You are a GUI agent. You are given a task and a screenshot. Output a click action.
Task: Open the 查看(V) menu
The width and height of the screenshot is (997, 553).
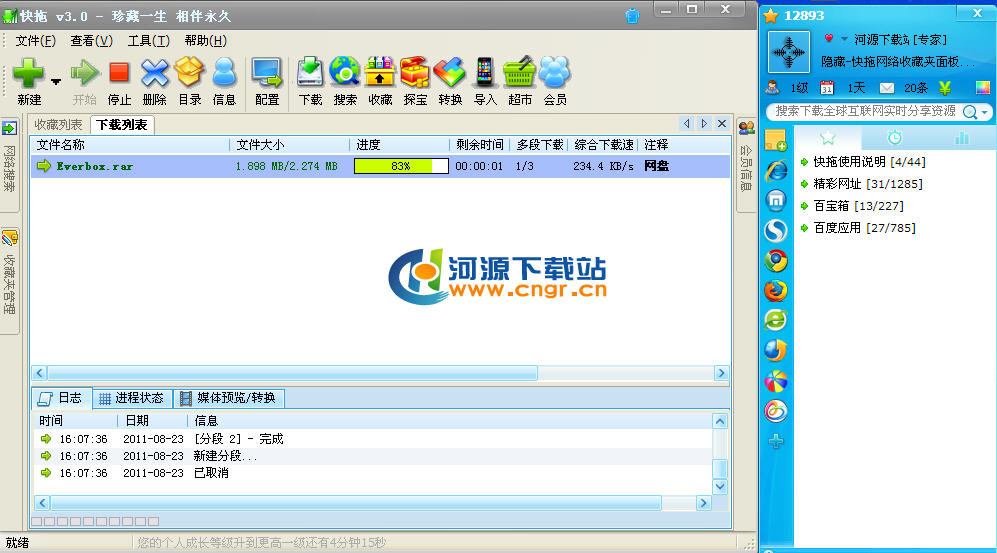pos(92,41)
